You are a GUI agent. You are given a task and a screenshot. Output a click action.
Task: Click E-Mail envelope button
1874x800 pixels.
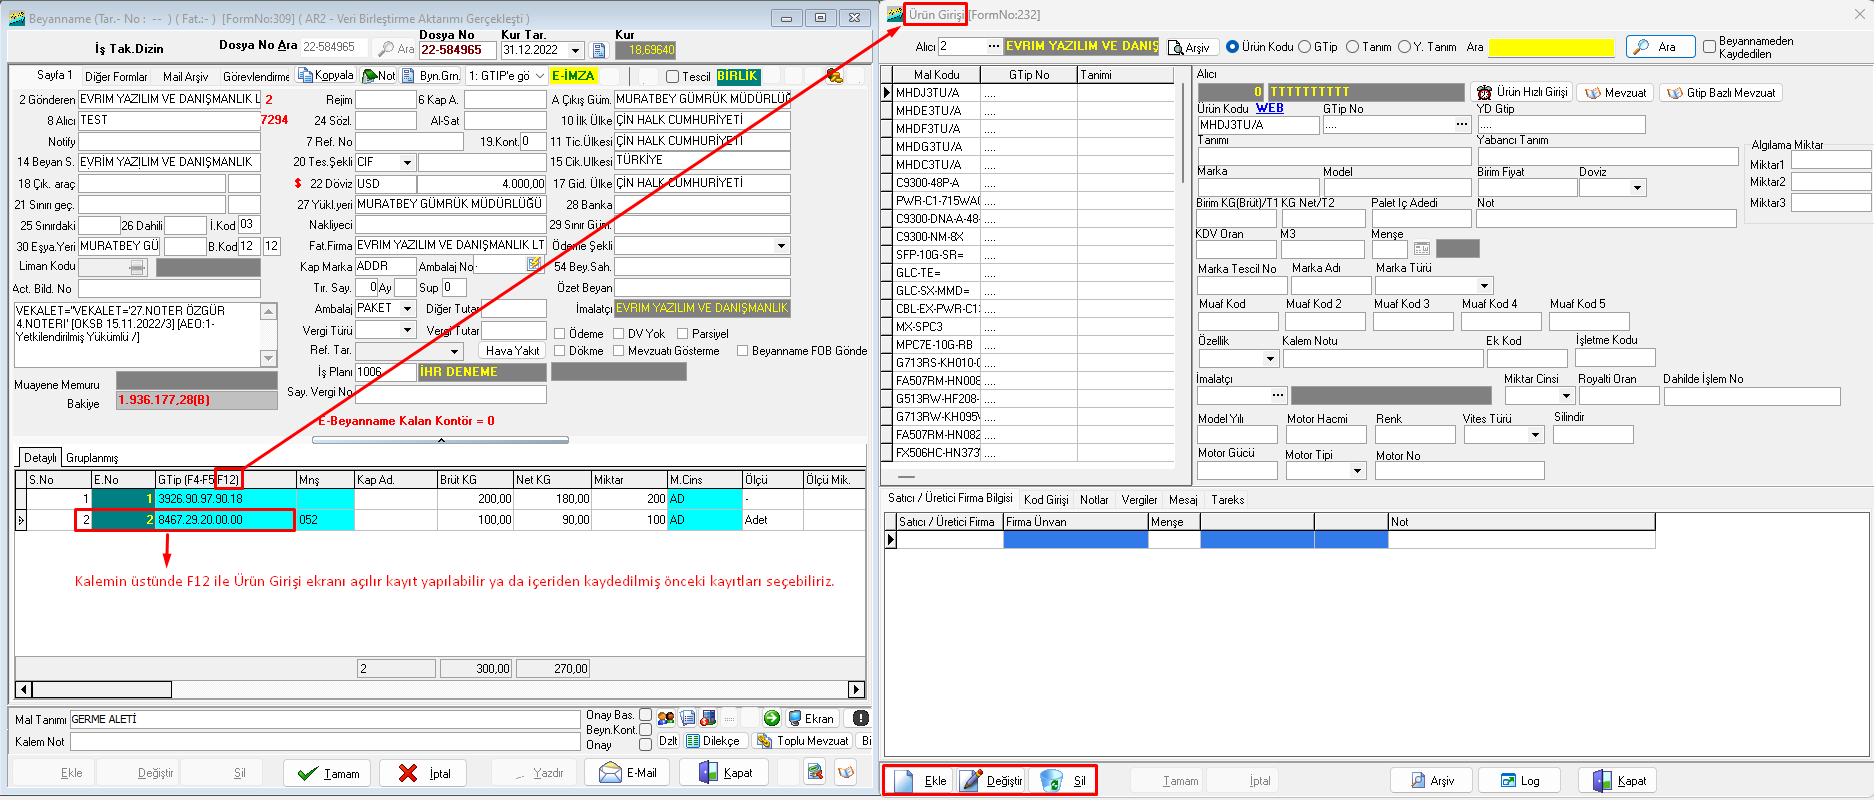[x=628, y=773]
